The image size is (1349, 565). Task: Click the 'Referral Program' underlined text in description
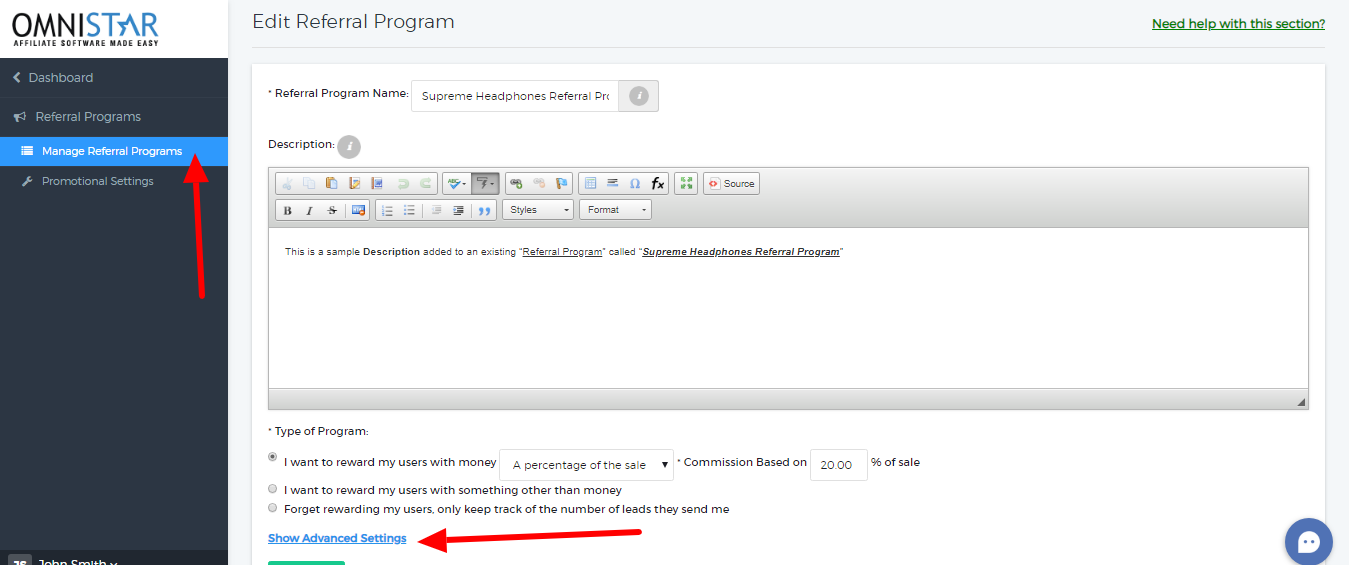tap(563, 252)
